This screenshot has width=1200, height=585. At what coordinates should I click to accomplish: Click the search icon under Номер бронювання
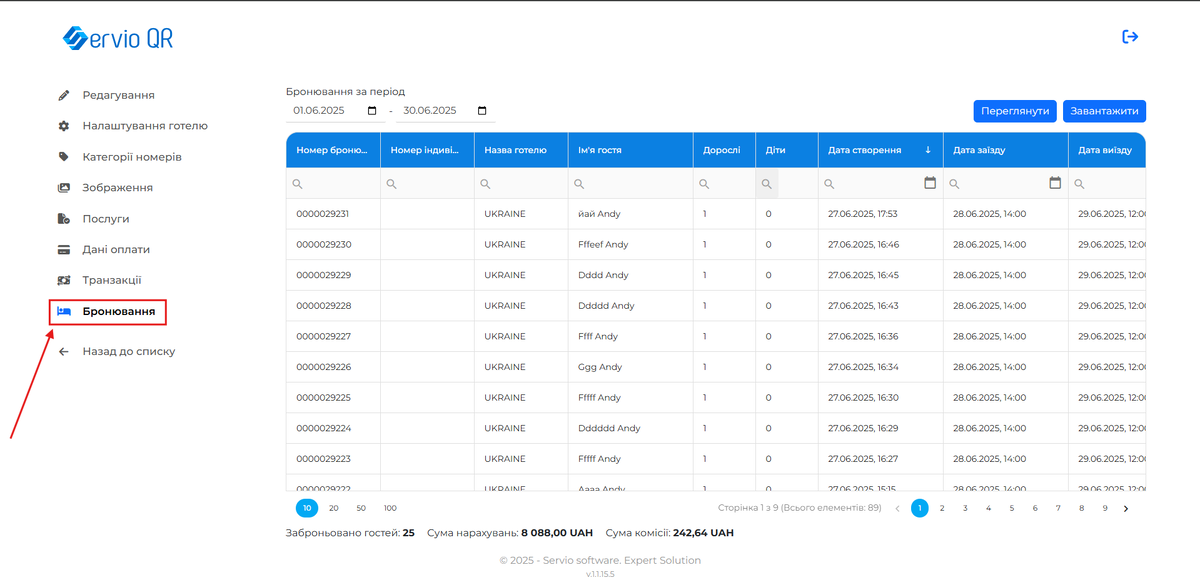pos(297,183)
